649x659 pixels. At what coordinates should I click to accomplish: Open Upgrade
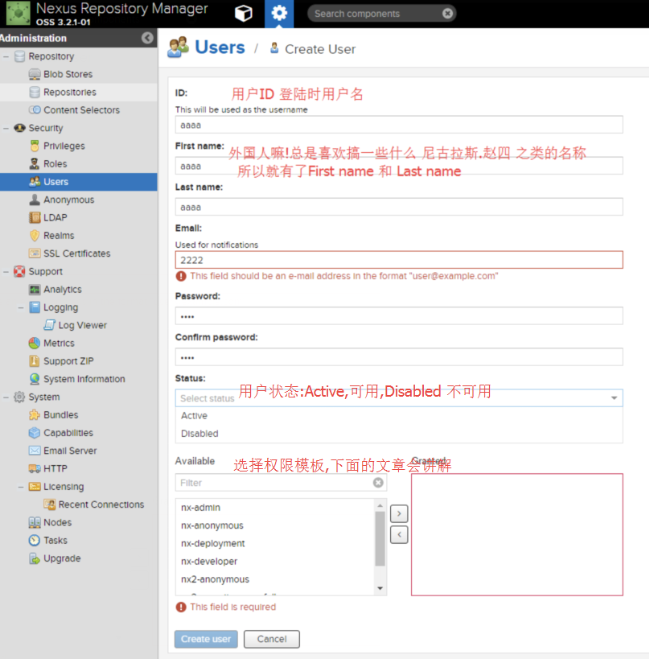[62, 559]
